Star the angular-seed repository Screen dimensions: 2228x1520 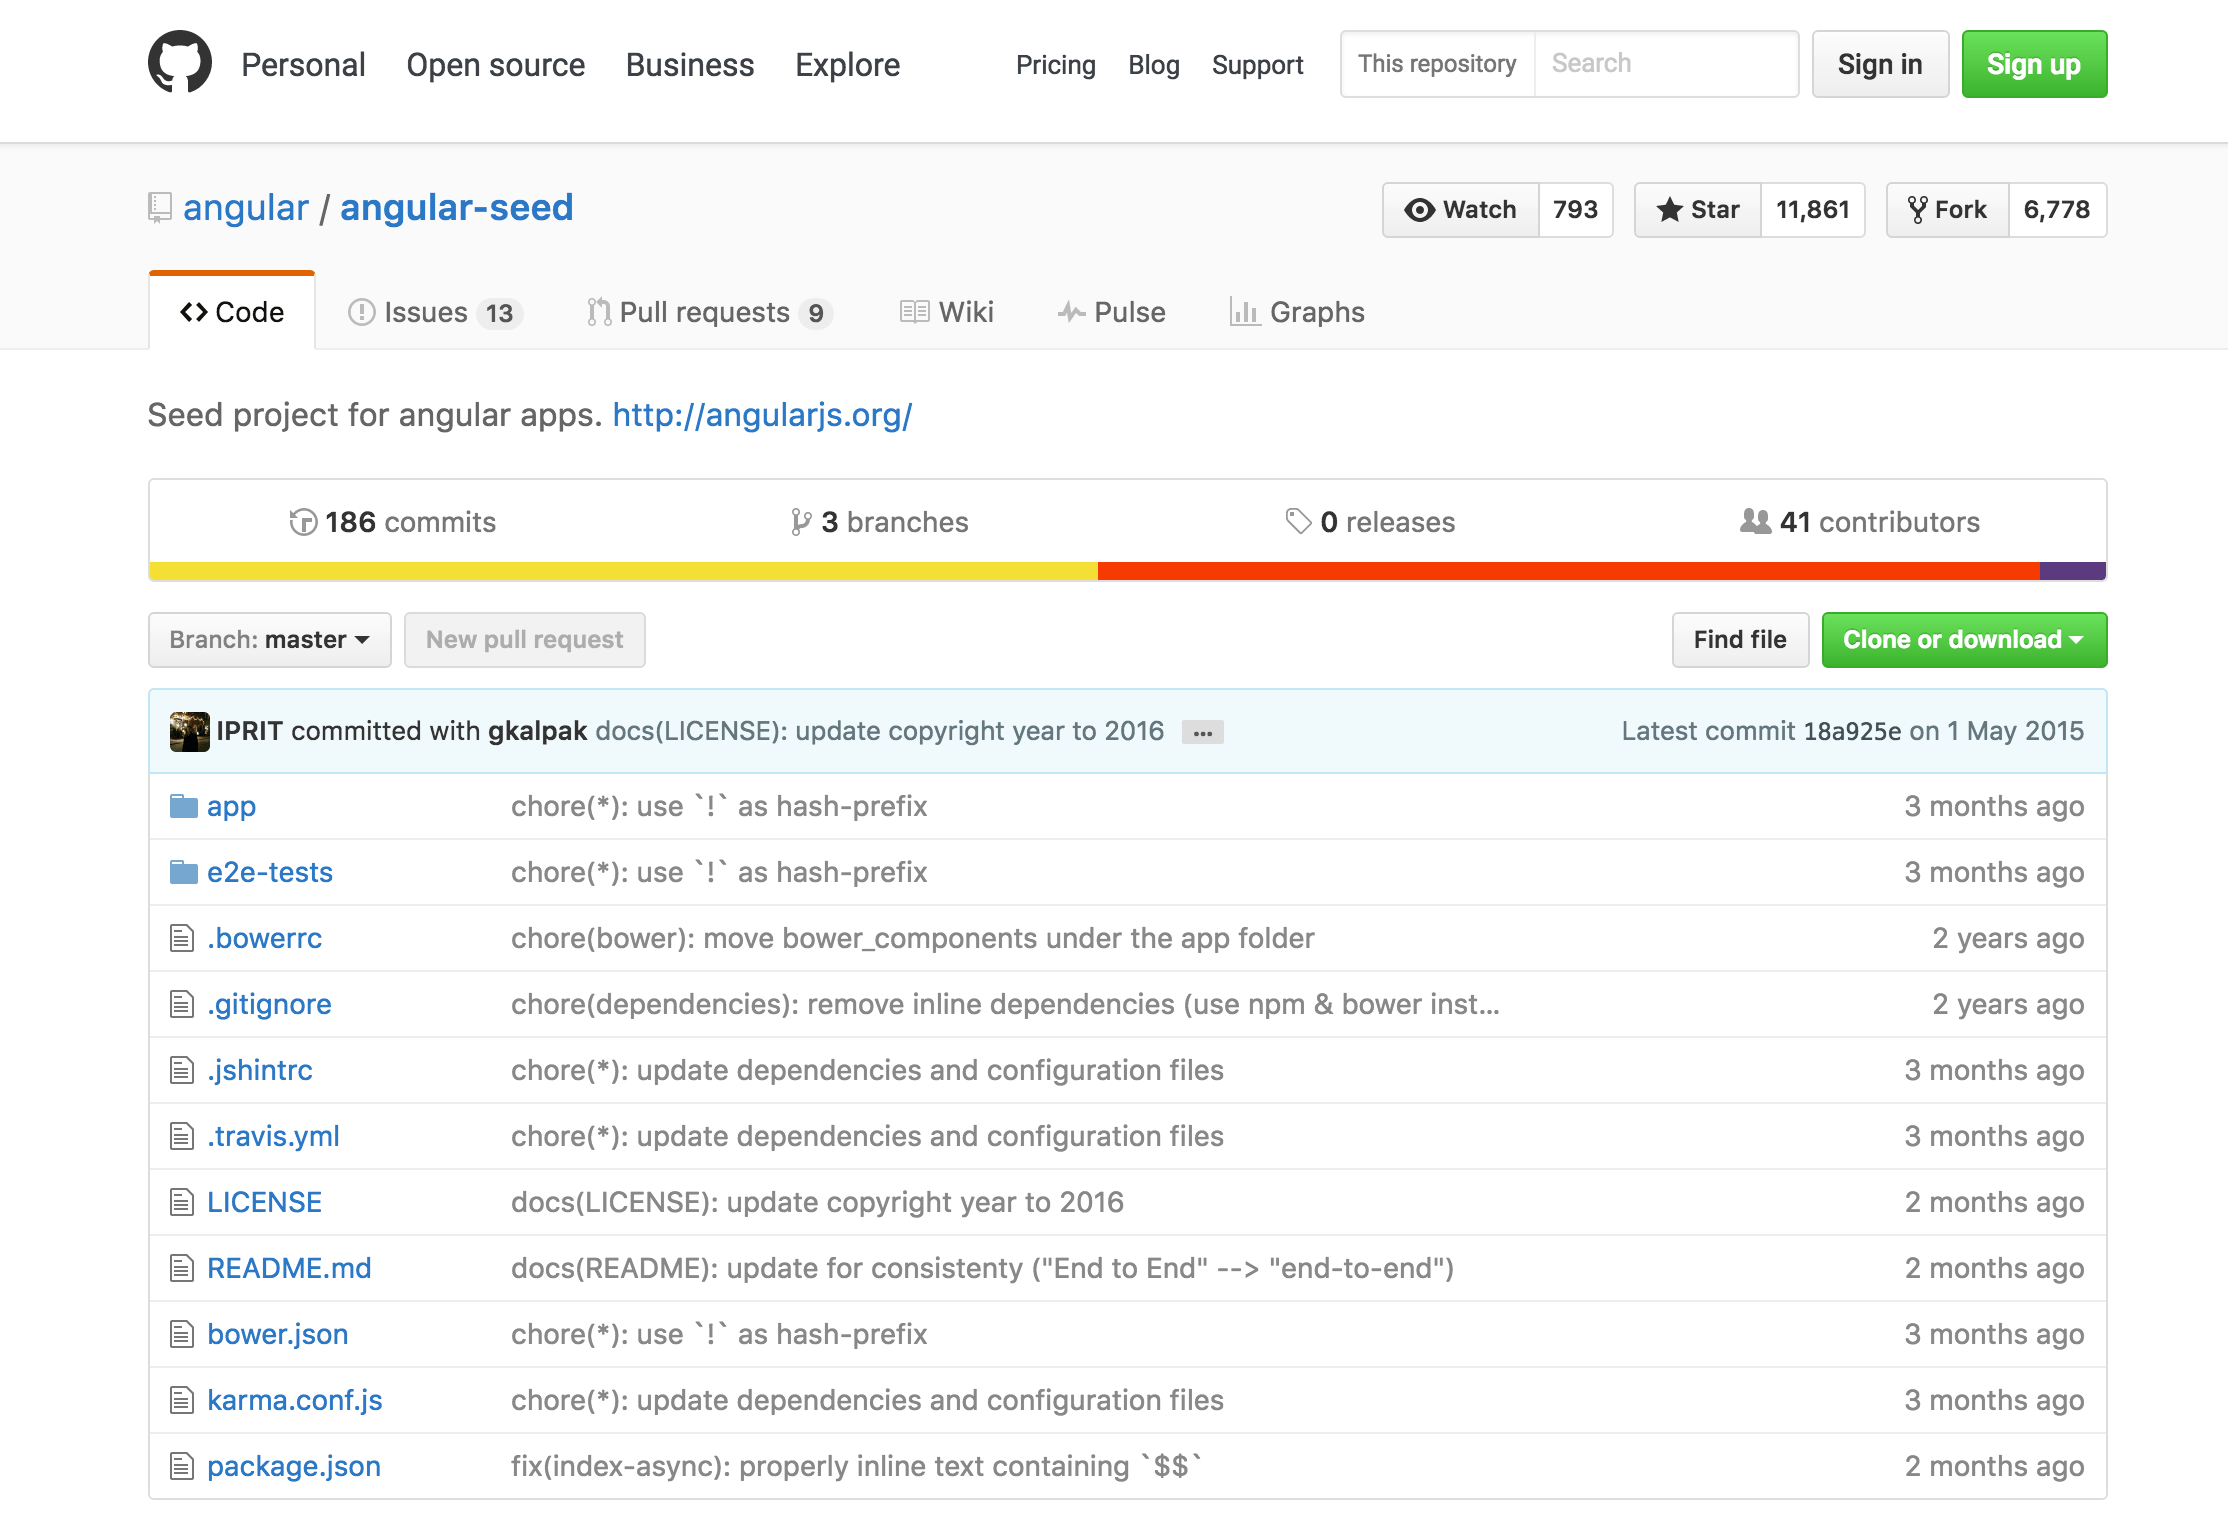pyautogui.click(x=1698, y=210)
